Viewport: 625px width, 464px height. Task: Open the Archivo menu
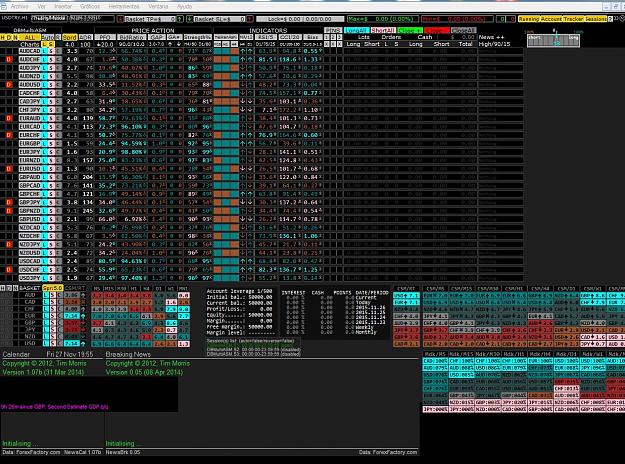tap(19, 6)
